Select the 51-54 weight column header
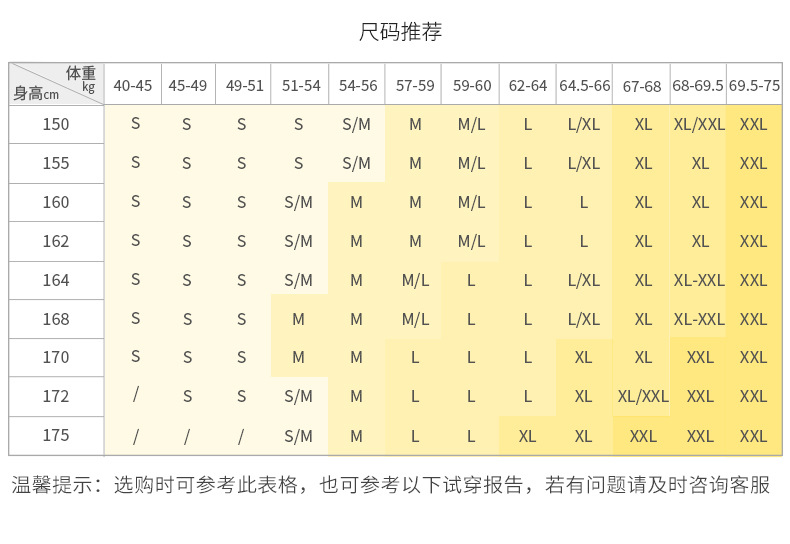The height and width of the screenshot is (544, 790). tap(301, 86)
